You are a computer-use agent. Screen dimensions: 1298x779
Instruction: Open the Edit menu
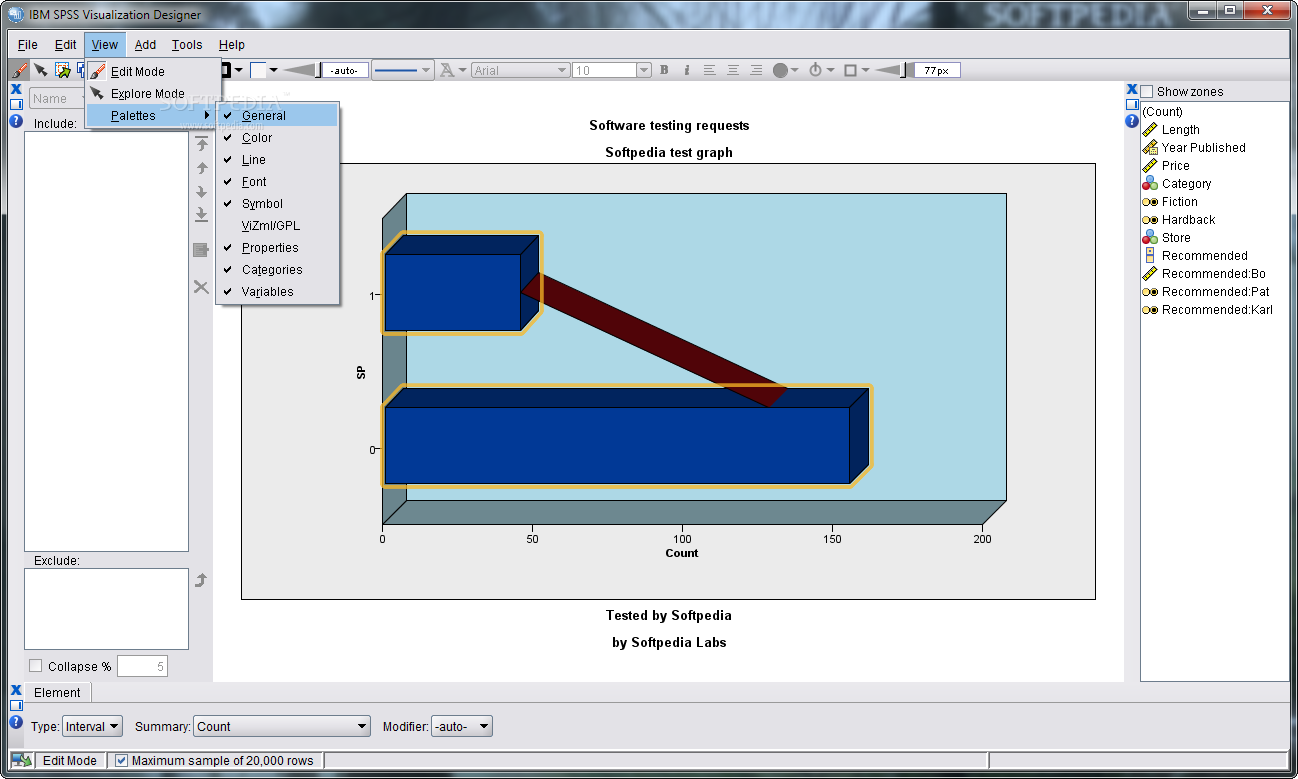(65, 44)
